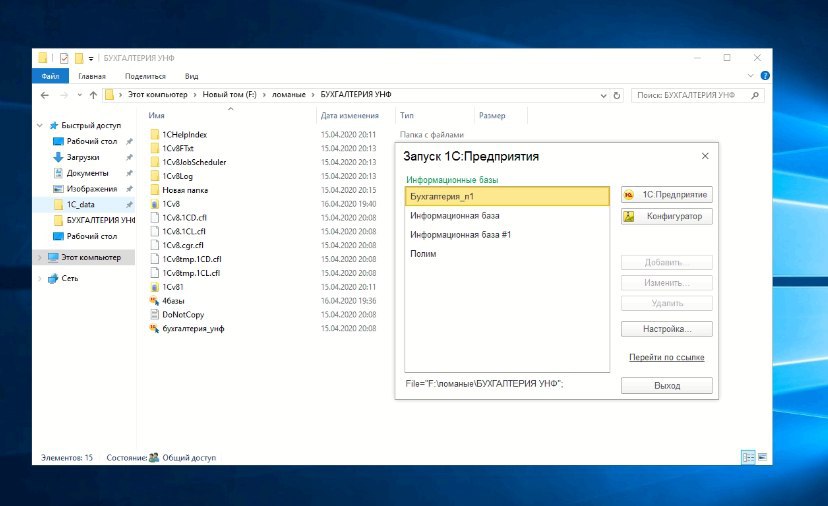Image resolution: width=828 pixels, height=506 pixels.
Task: Open Документы in quick access
Action: tap(87, 173)
